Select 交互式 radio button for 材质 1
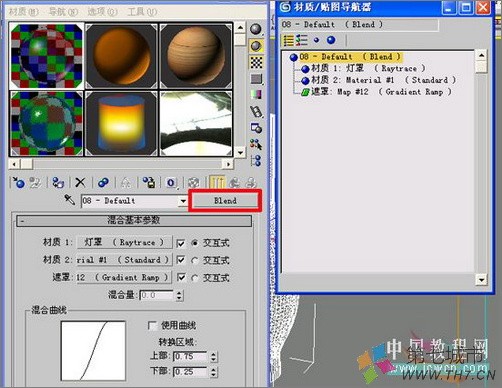 point(195,243)
